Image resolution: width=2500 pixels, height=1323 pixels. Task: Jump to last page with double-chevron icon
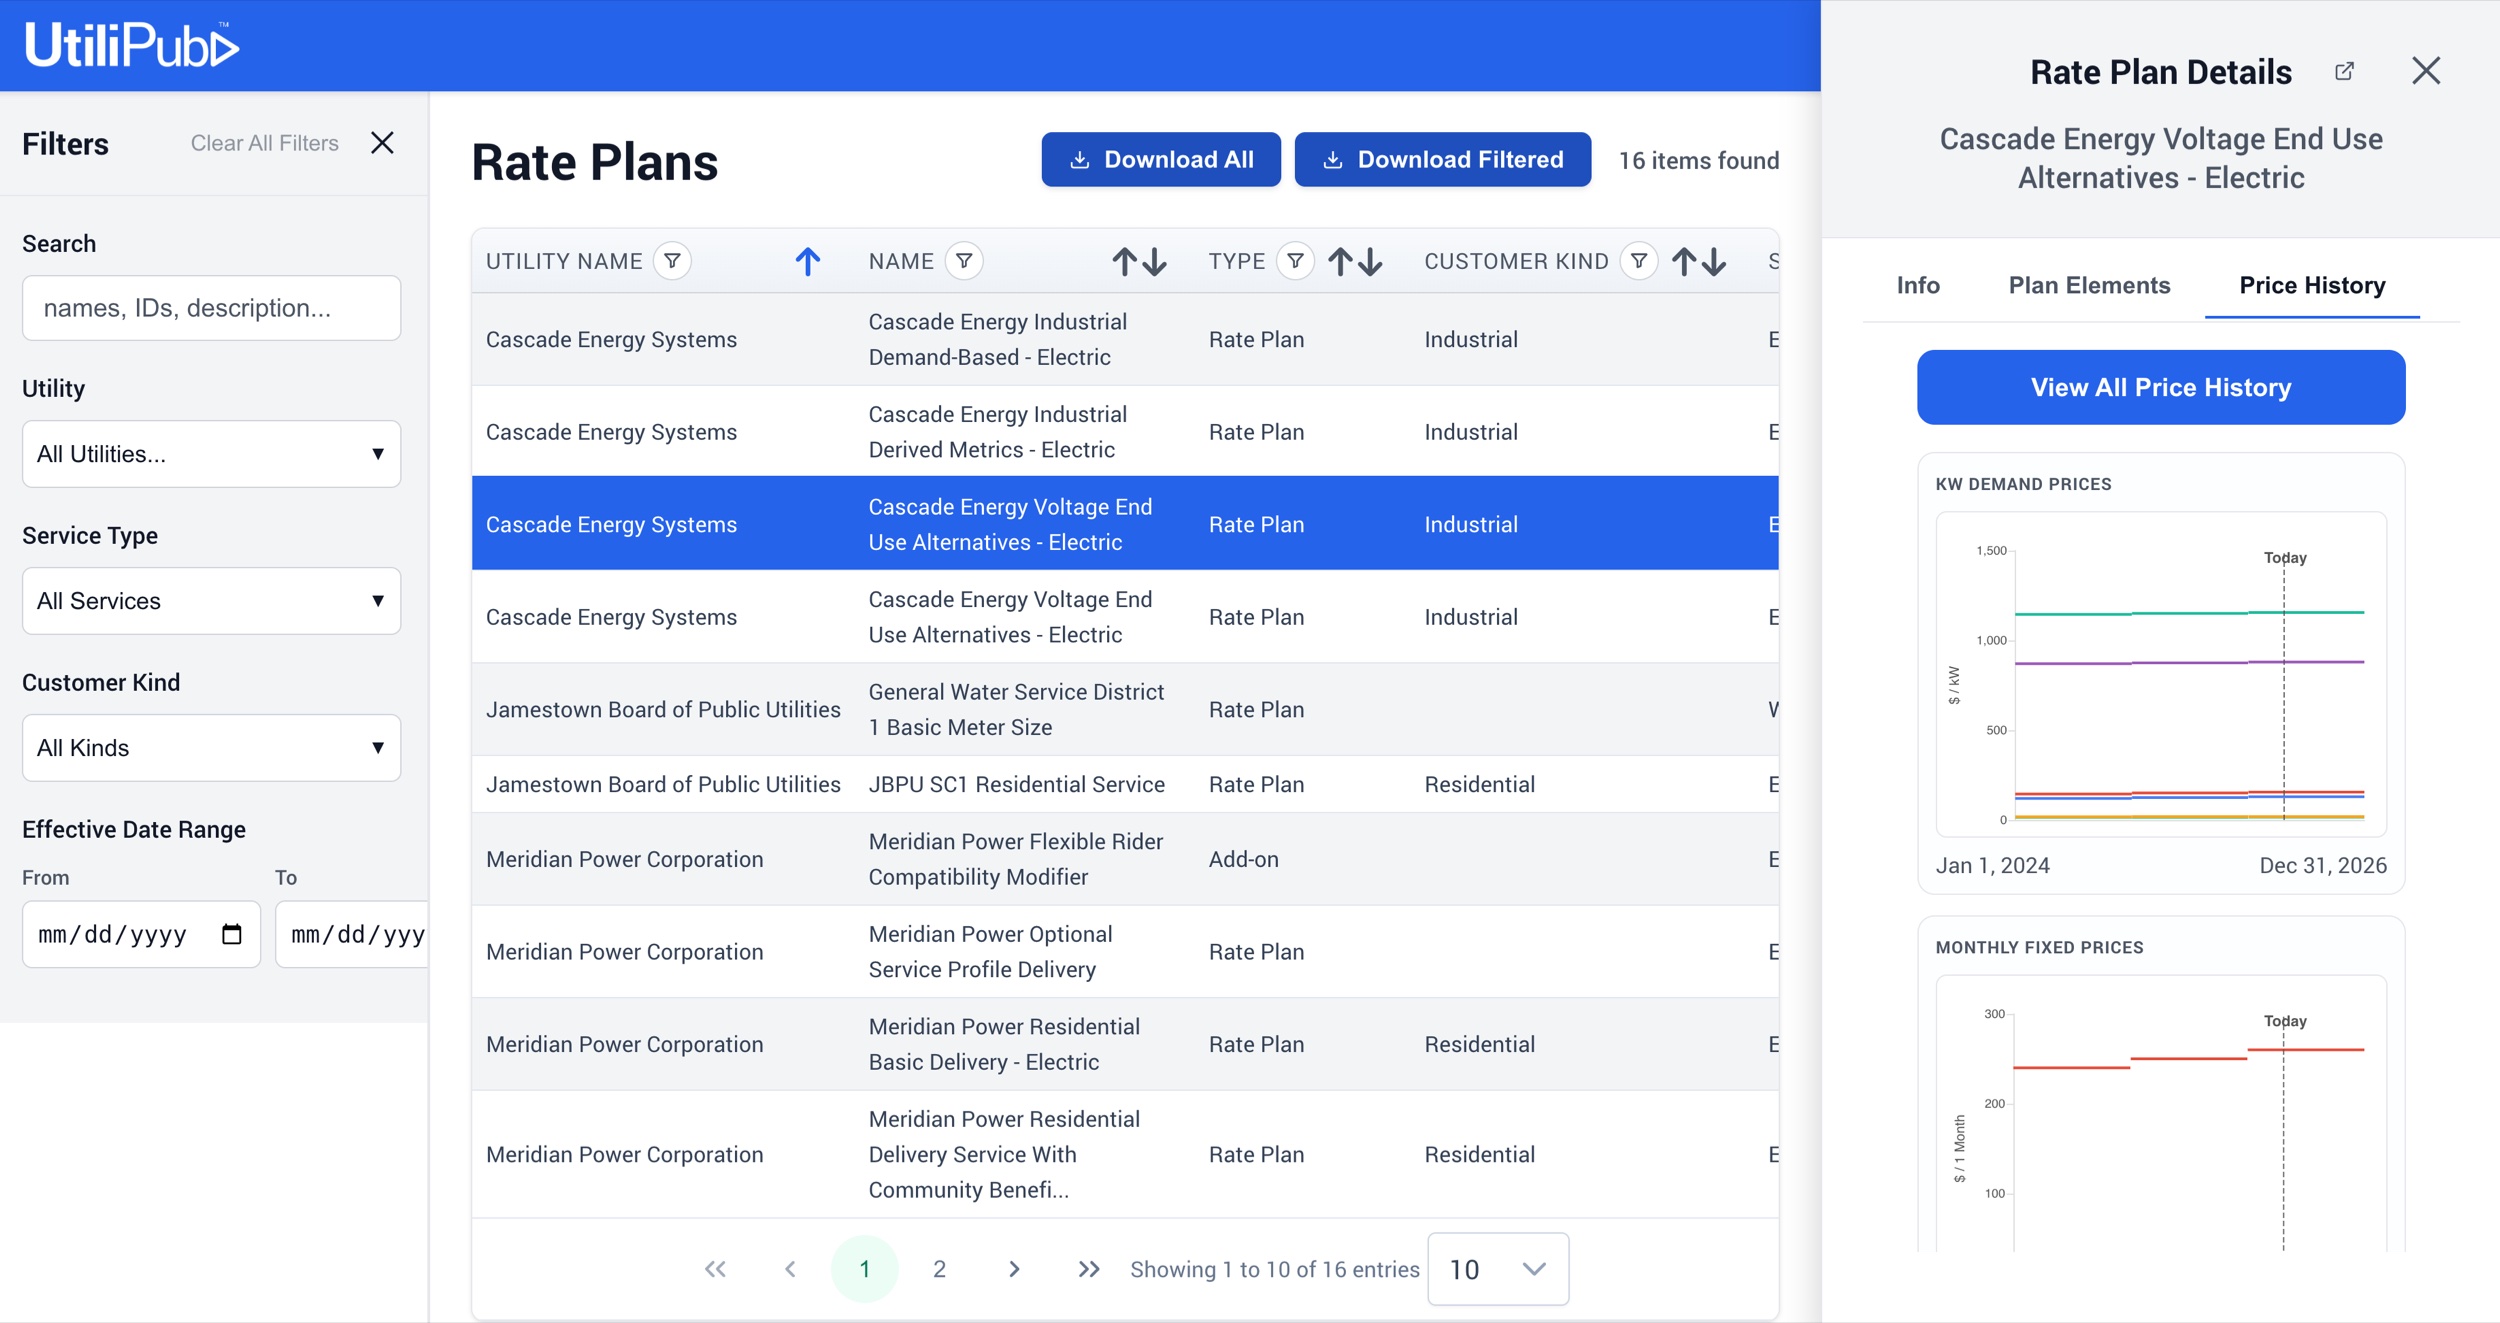[1088, 1268]
